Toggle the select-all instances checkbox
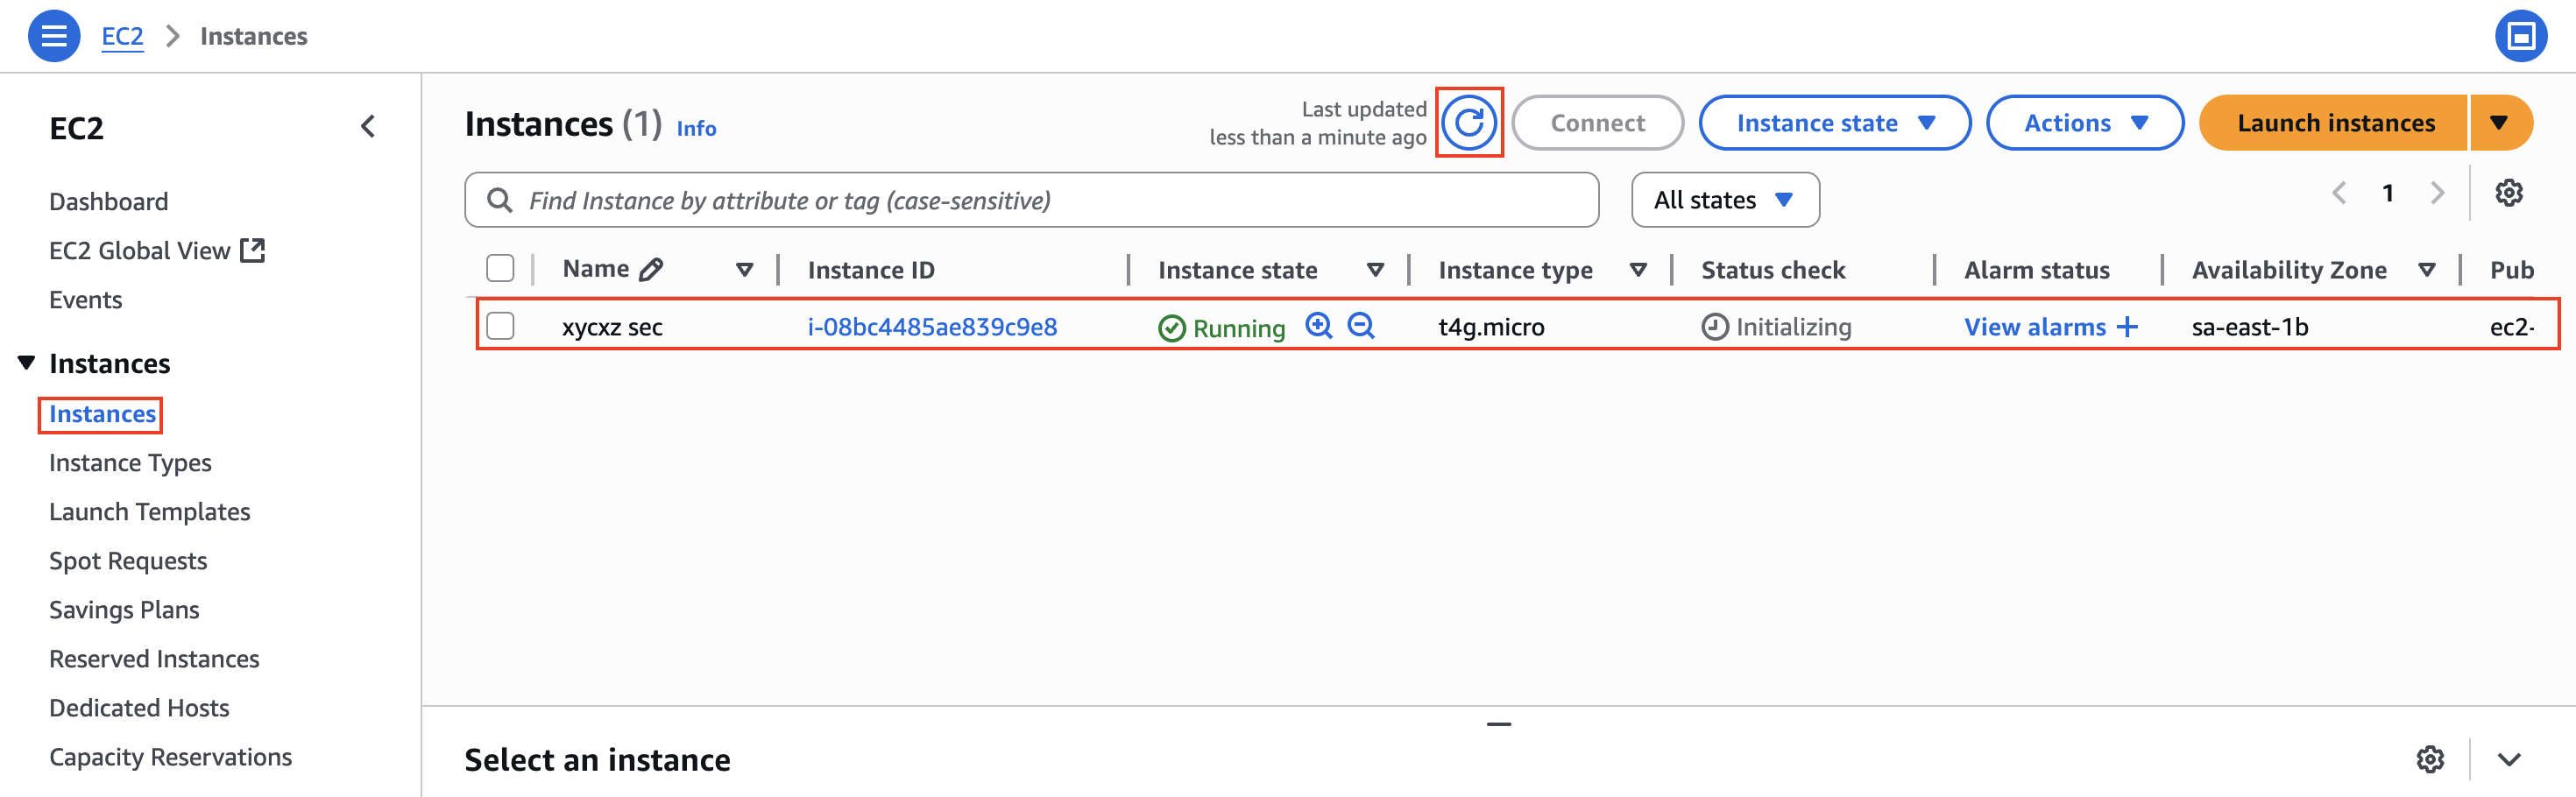 tap(500, 268)
